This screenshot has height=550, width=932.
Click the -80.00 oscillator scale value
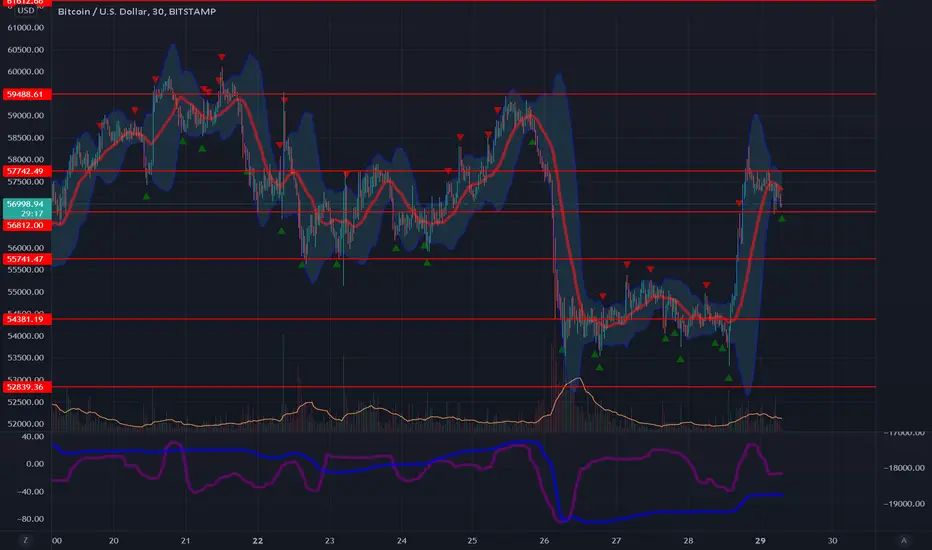point(32,519)
